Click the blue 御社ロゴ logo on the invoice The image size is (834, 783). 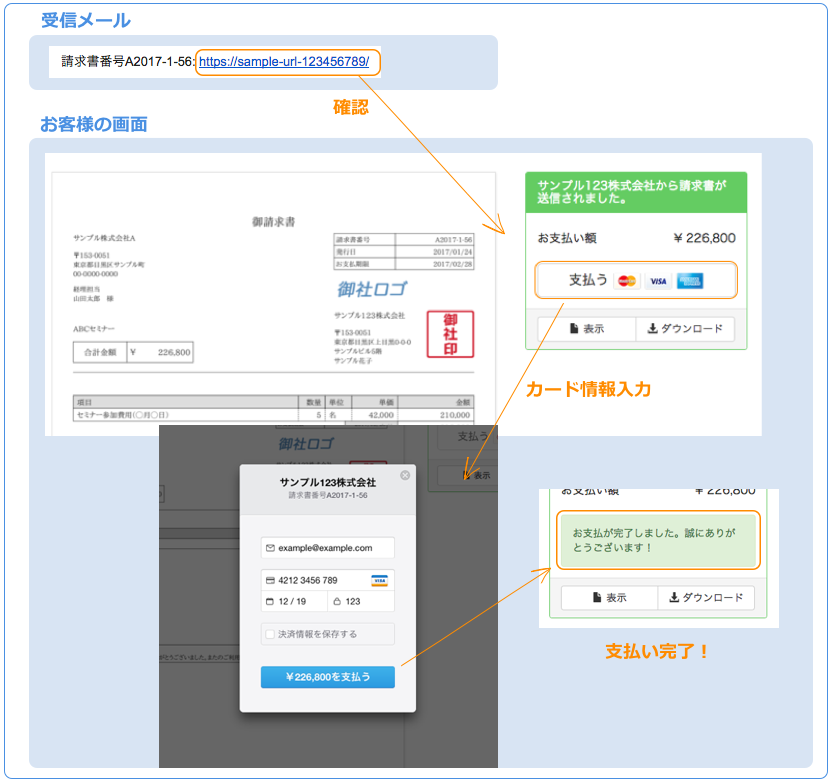[372, 290]
